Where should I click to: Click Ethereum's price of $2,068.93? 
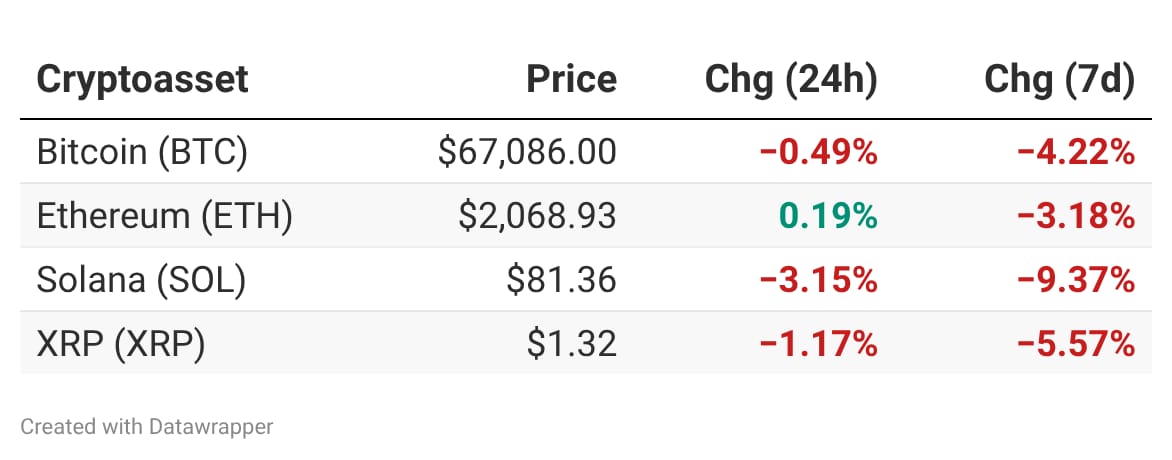click(x=538, y=216)
